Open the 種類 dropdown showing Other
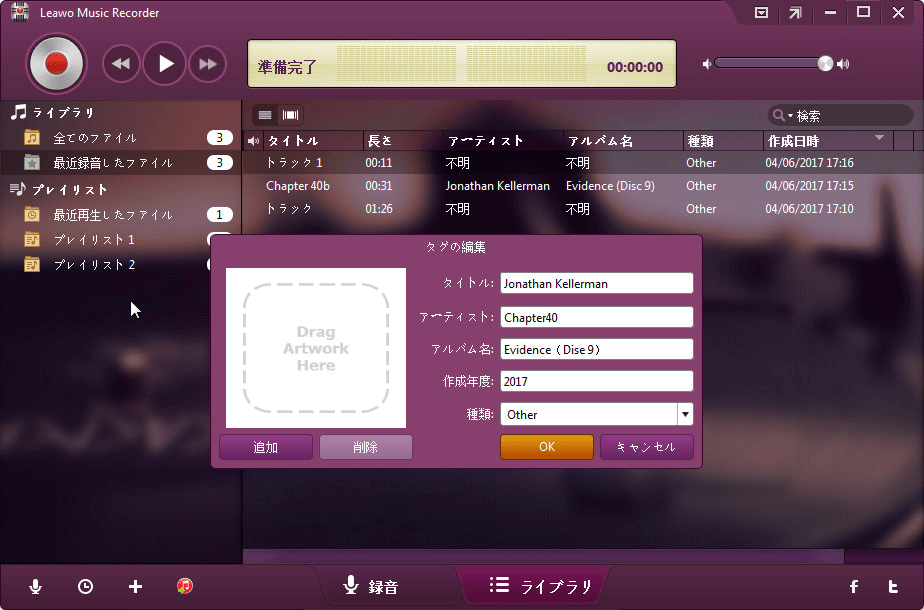 (686, 413)
